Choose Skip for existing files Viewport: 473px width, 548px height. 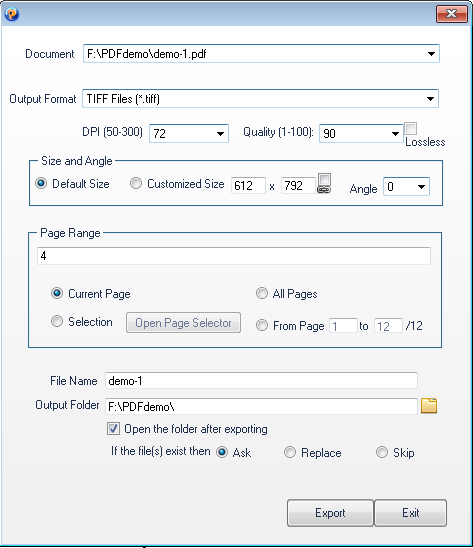pyautogui.click(x=381, y=452)
